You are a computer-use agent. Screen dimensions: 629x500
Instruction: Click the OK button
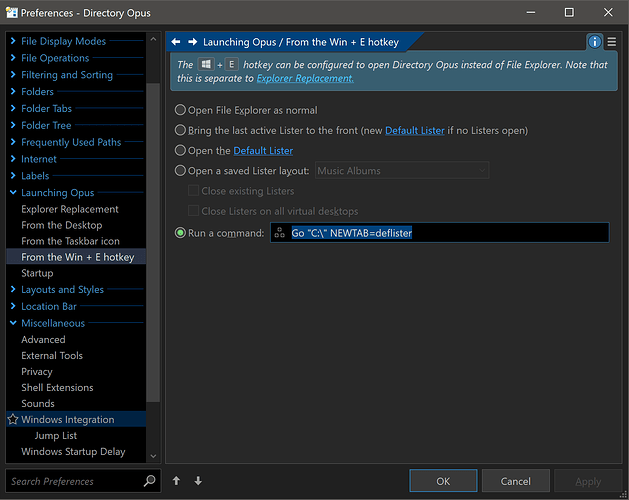443,481
